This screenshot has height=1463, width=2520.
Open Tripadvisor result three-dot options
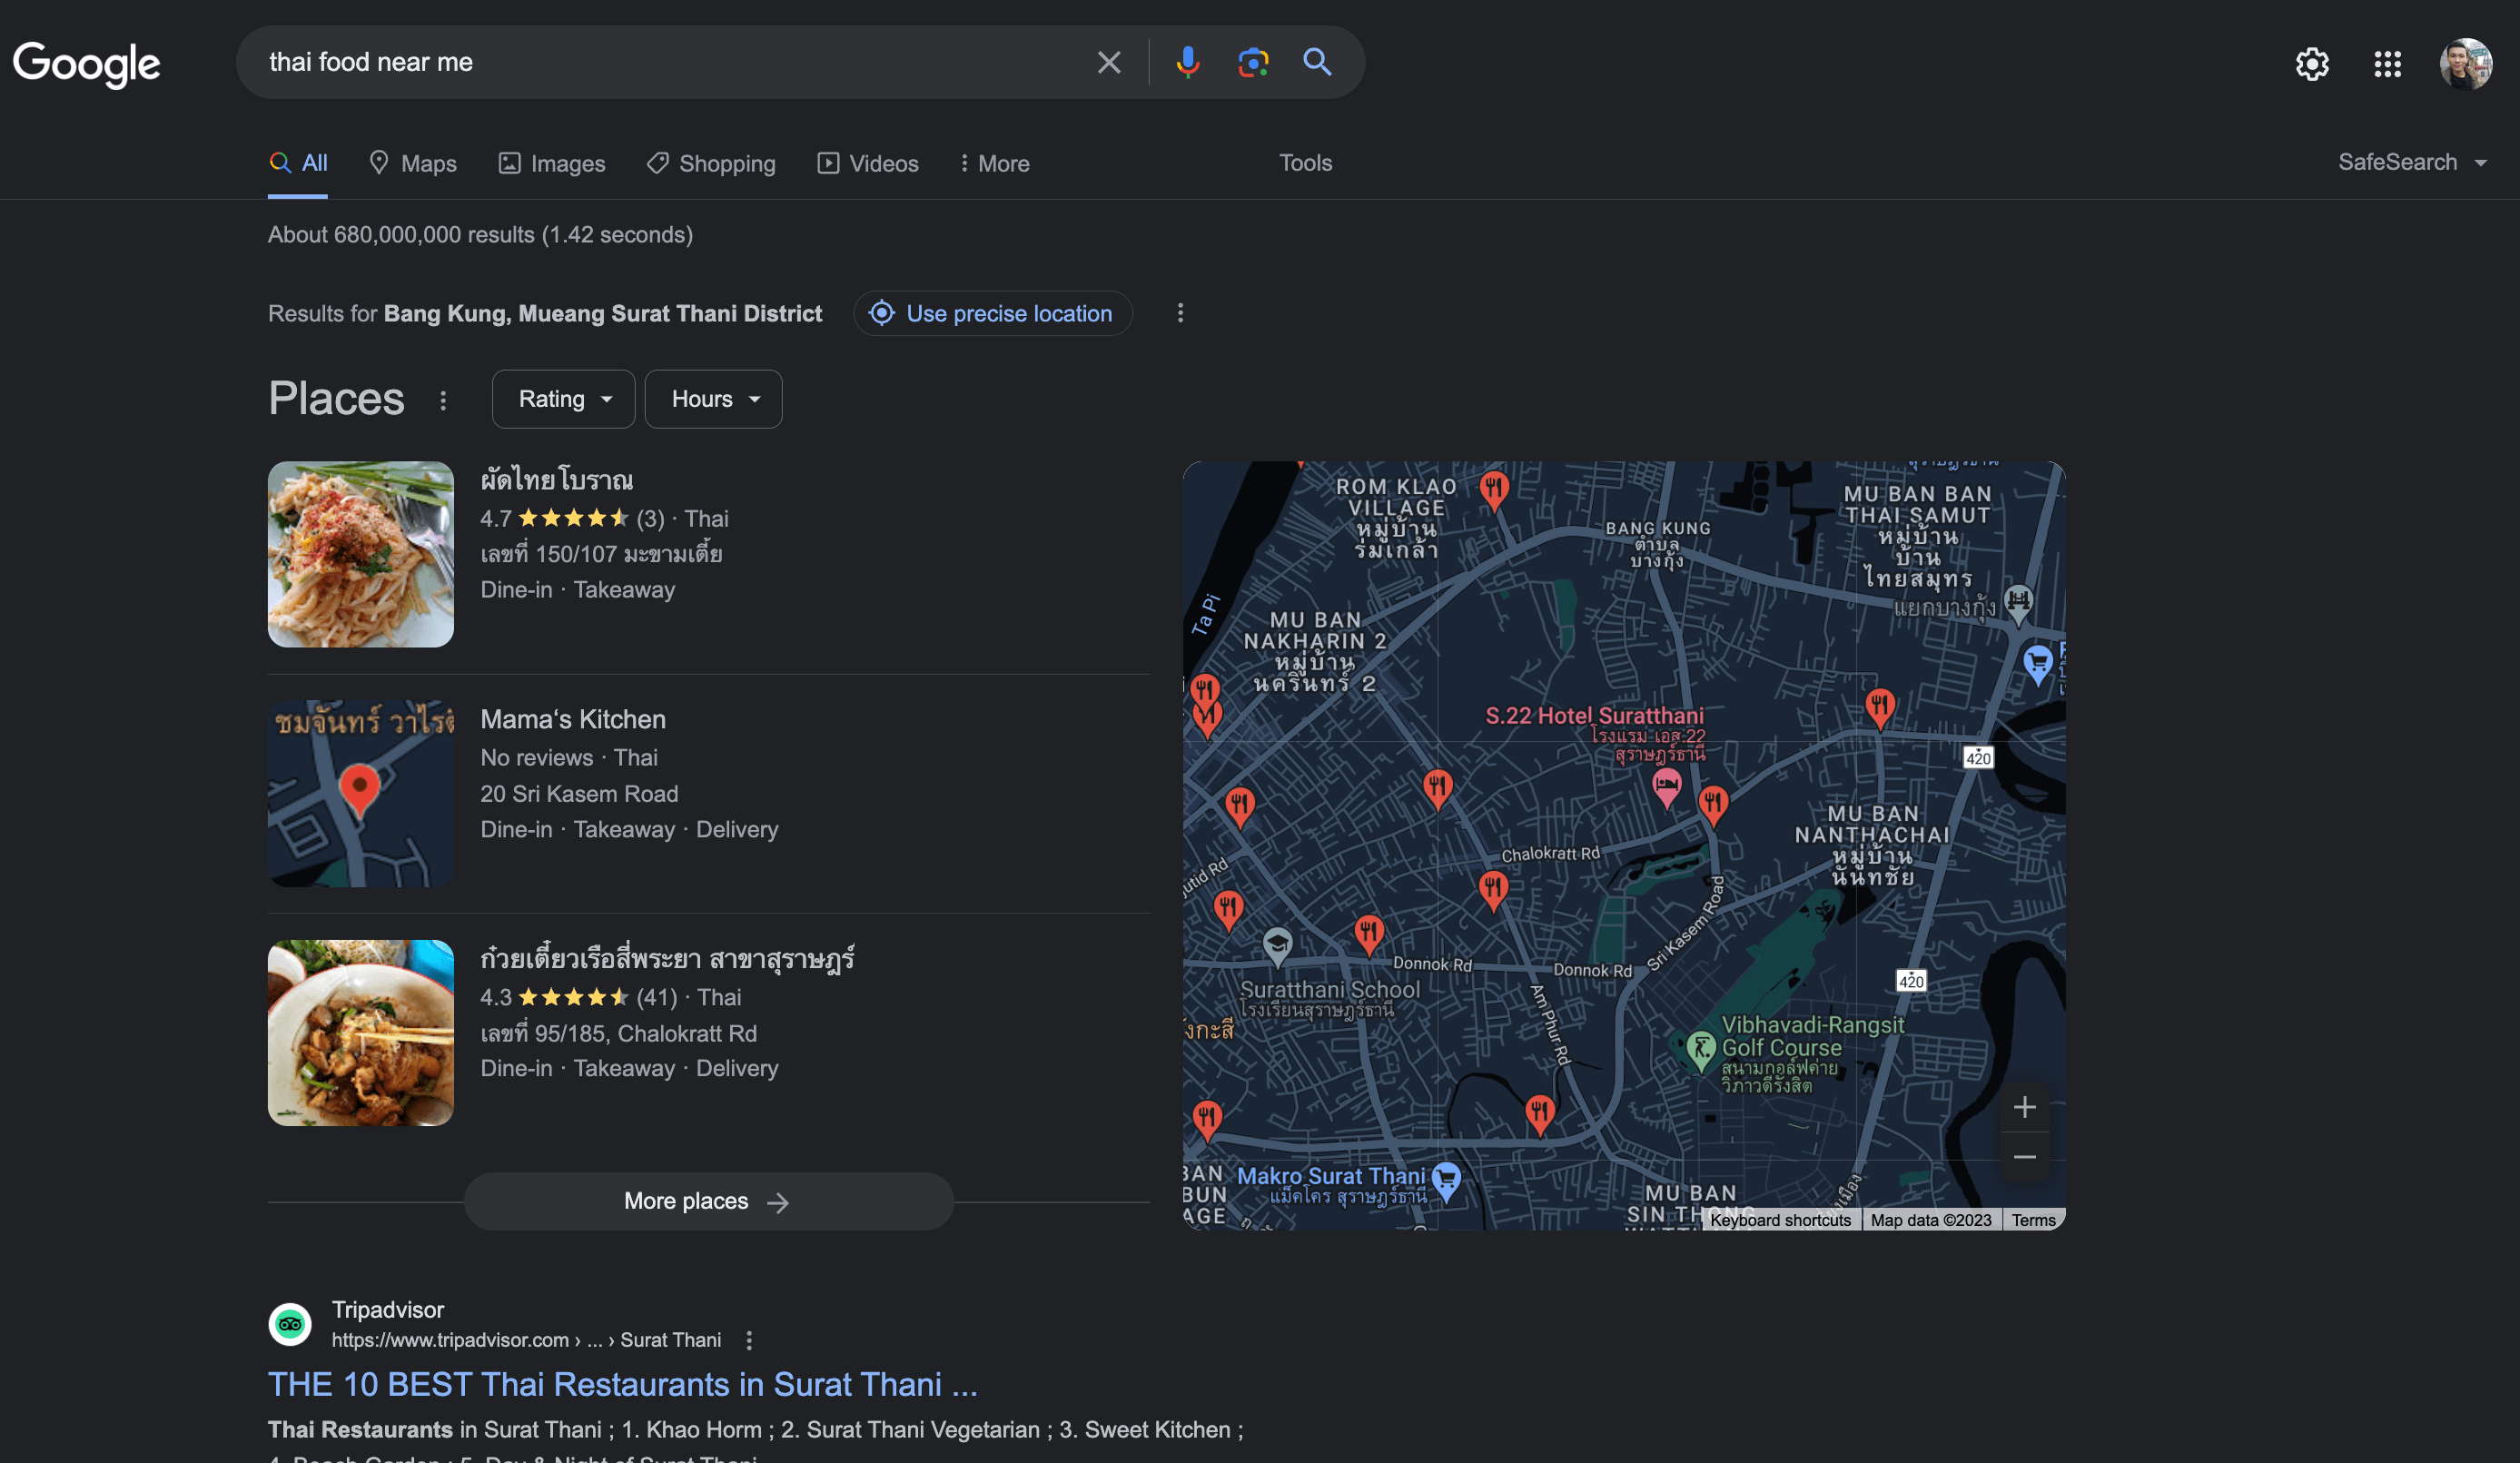749,1340
